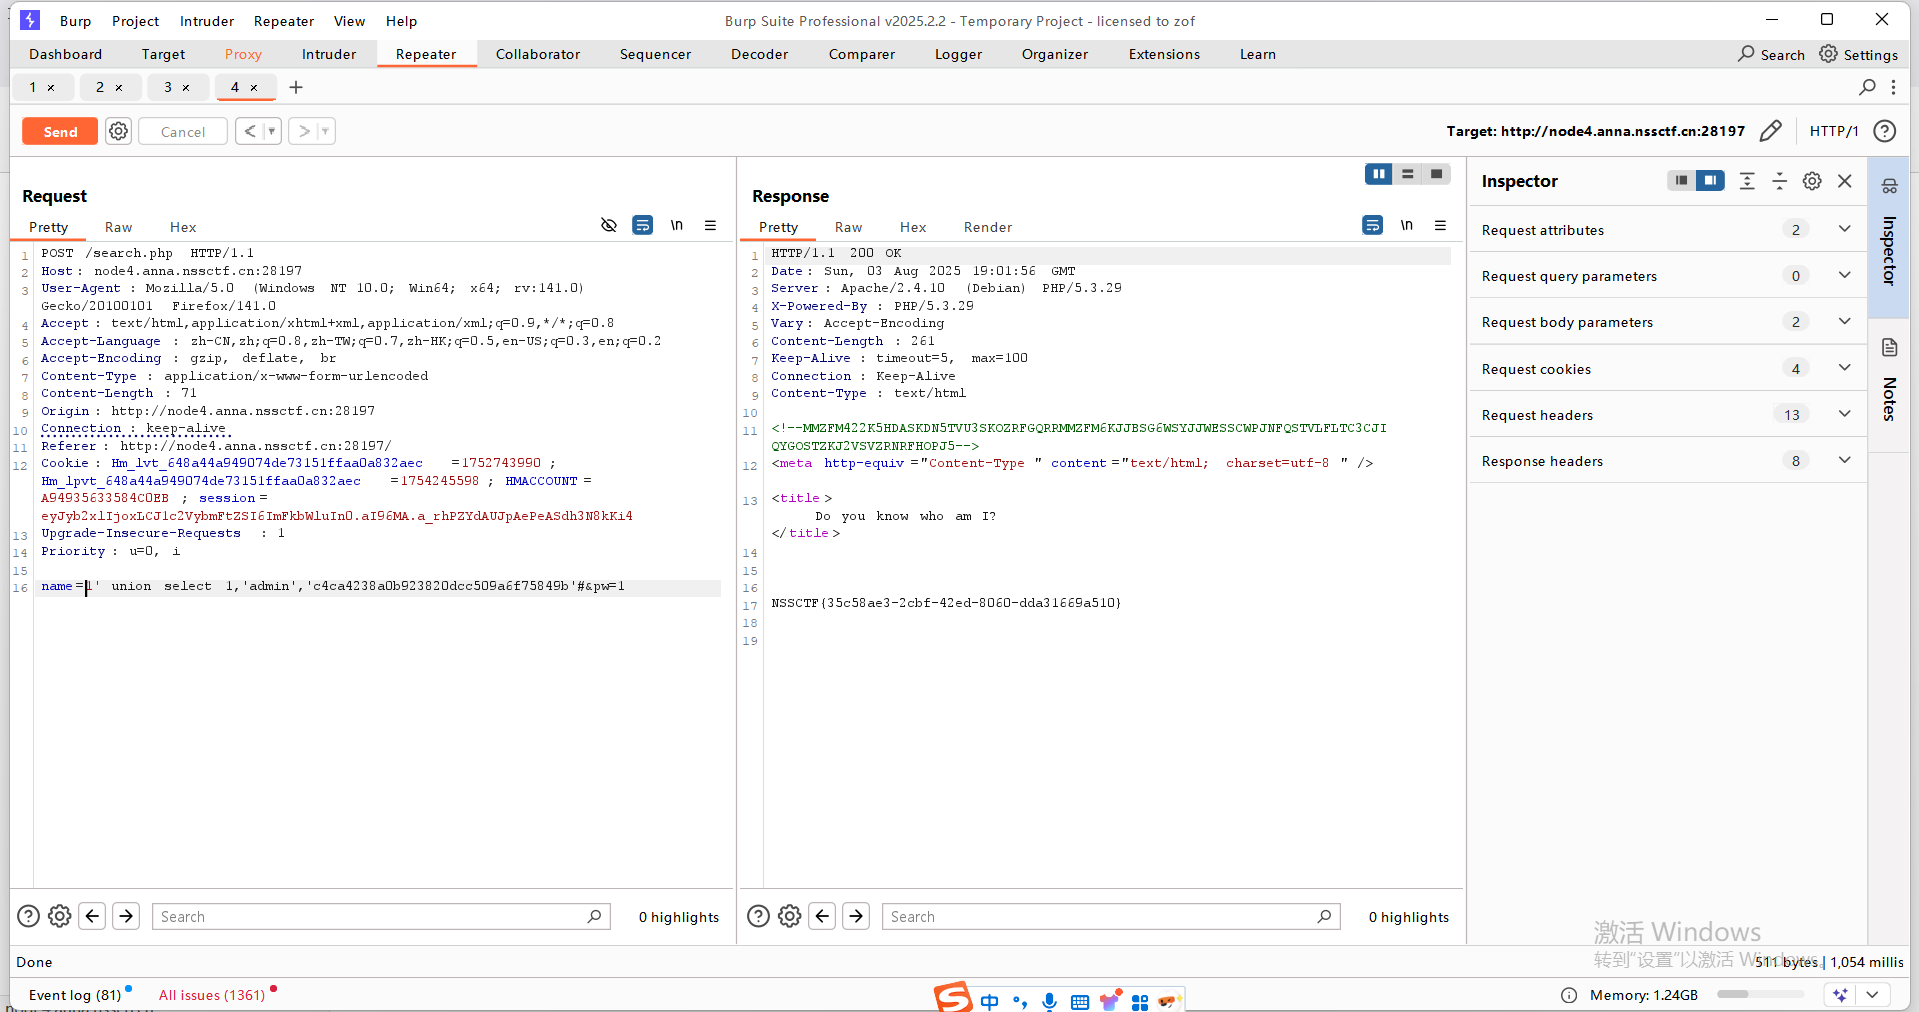Close the Inspector panel
1919x1012 pixels.
[1845, 181]
